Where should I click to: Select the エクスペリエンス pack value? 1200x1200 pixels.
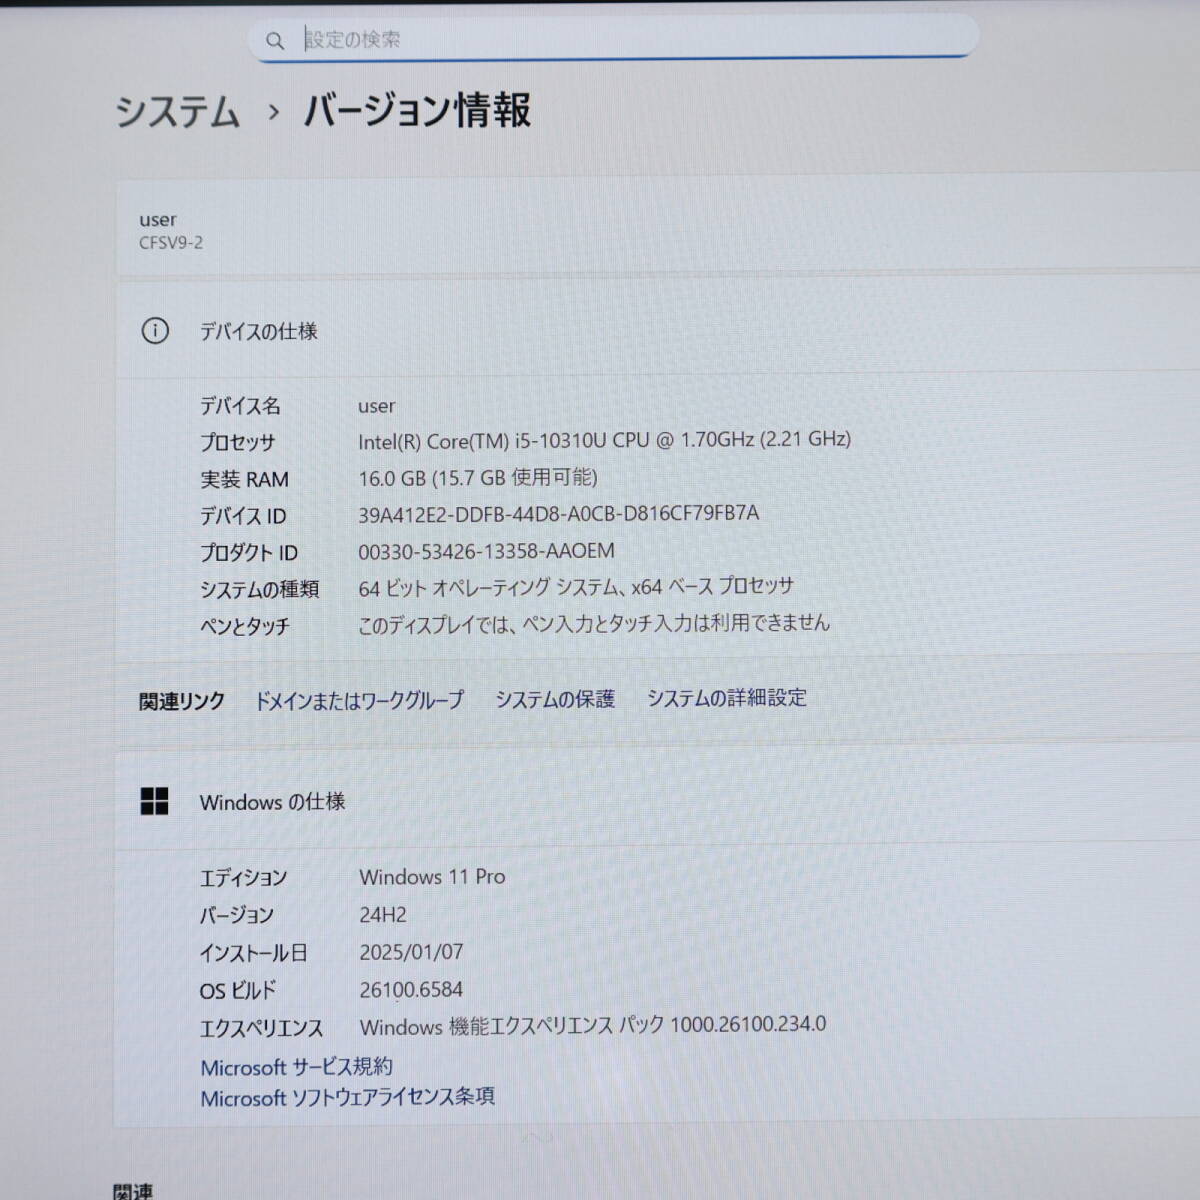593,1025
